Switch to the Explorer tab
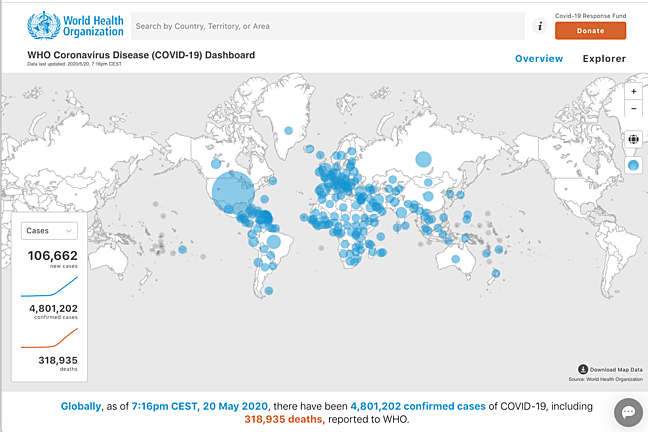 click(x=604, y=59)
